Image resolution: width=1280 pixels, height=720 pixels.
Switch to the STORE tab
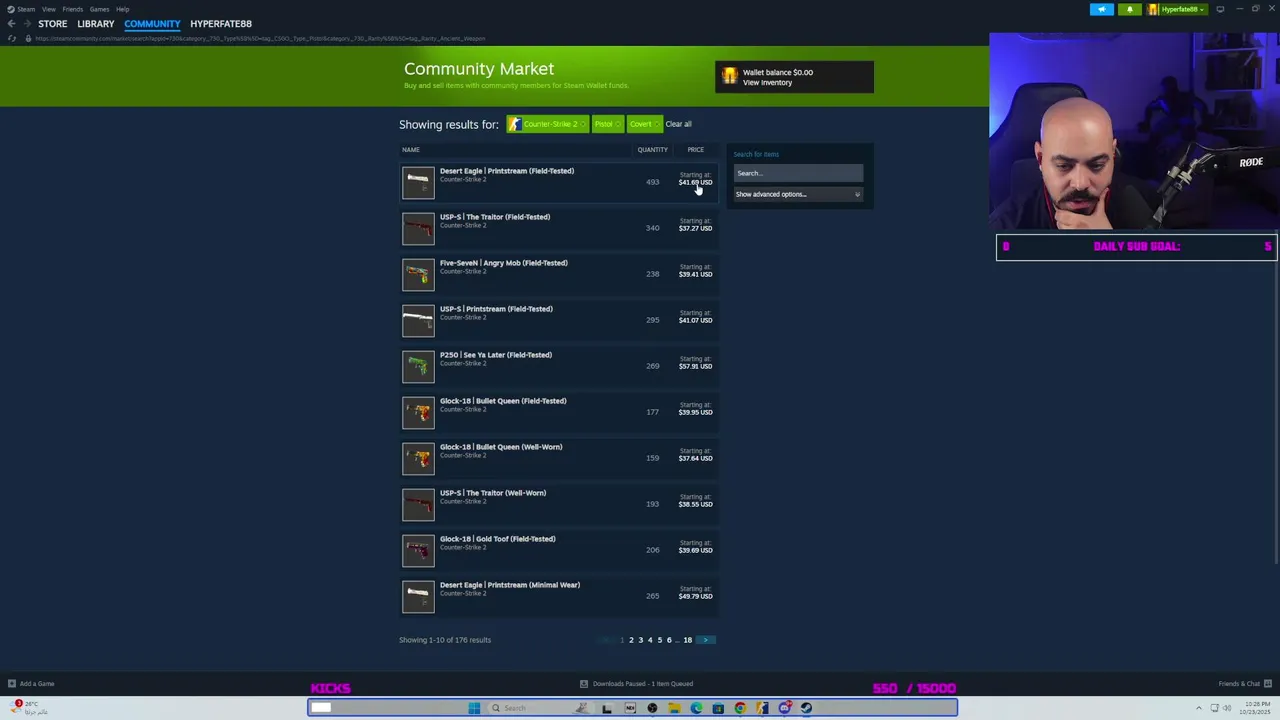pyautogui.click(x=52, y=23)
